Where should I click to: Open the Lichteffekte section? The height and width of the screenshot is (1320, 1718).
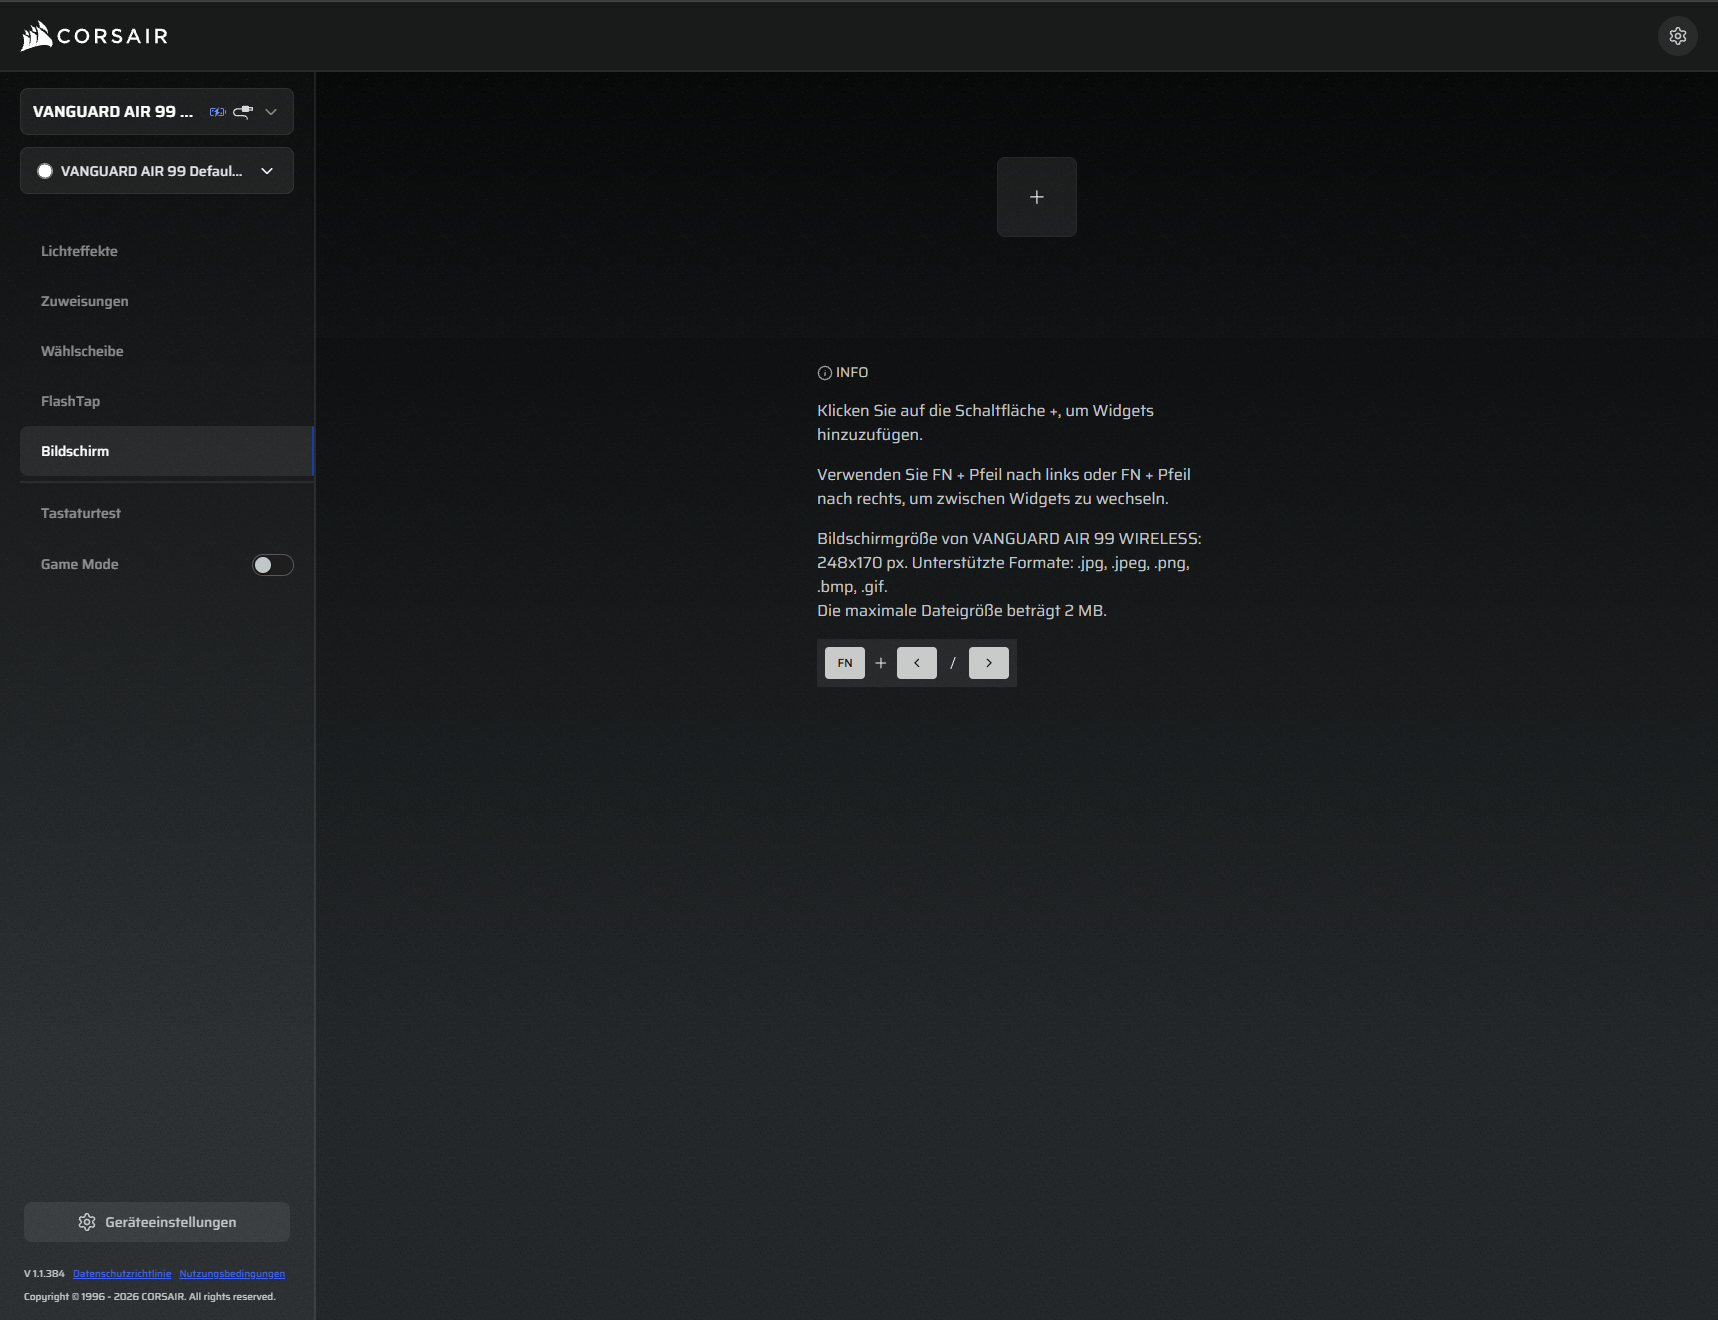click(x=79, y=251)
